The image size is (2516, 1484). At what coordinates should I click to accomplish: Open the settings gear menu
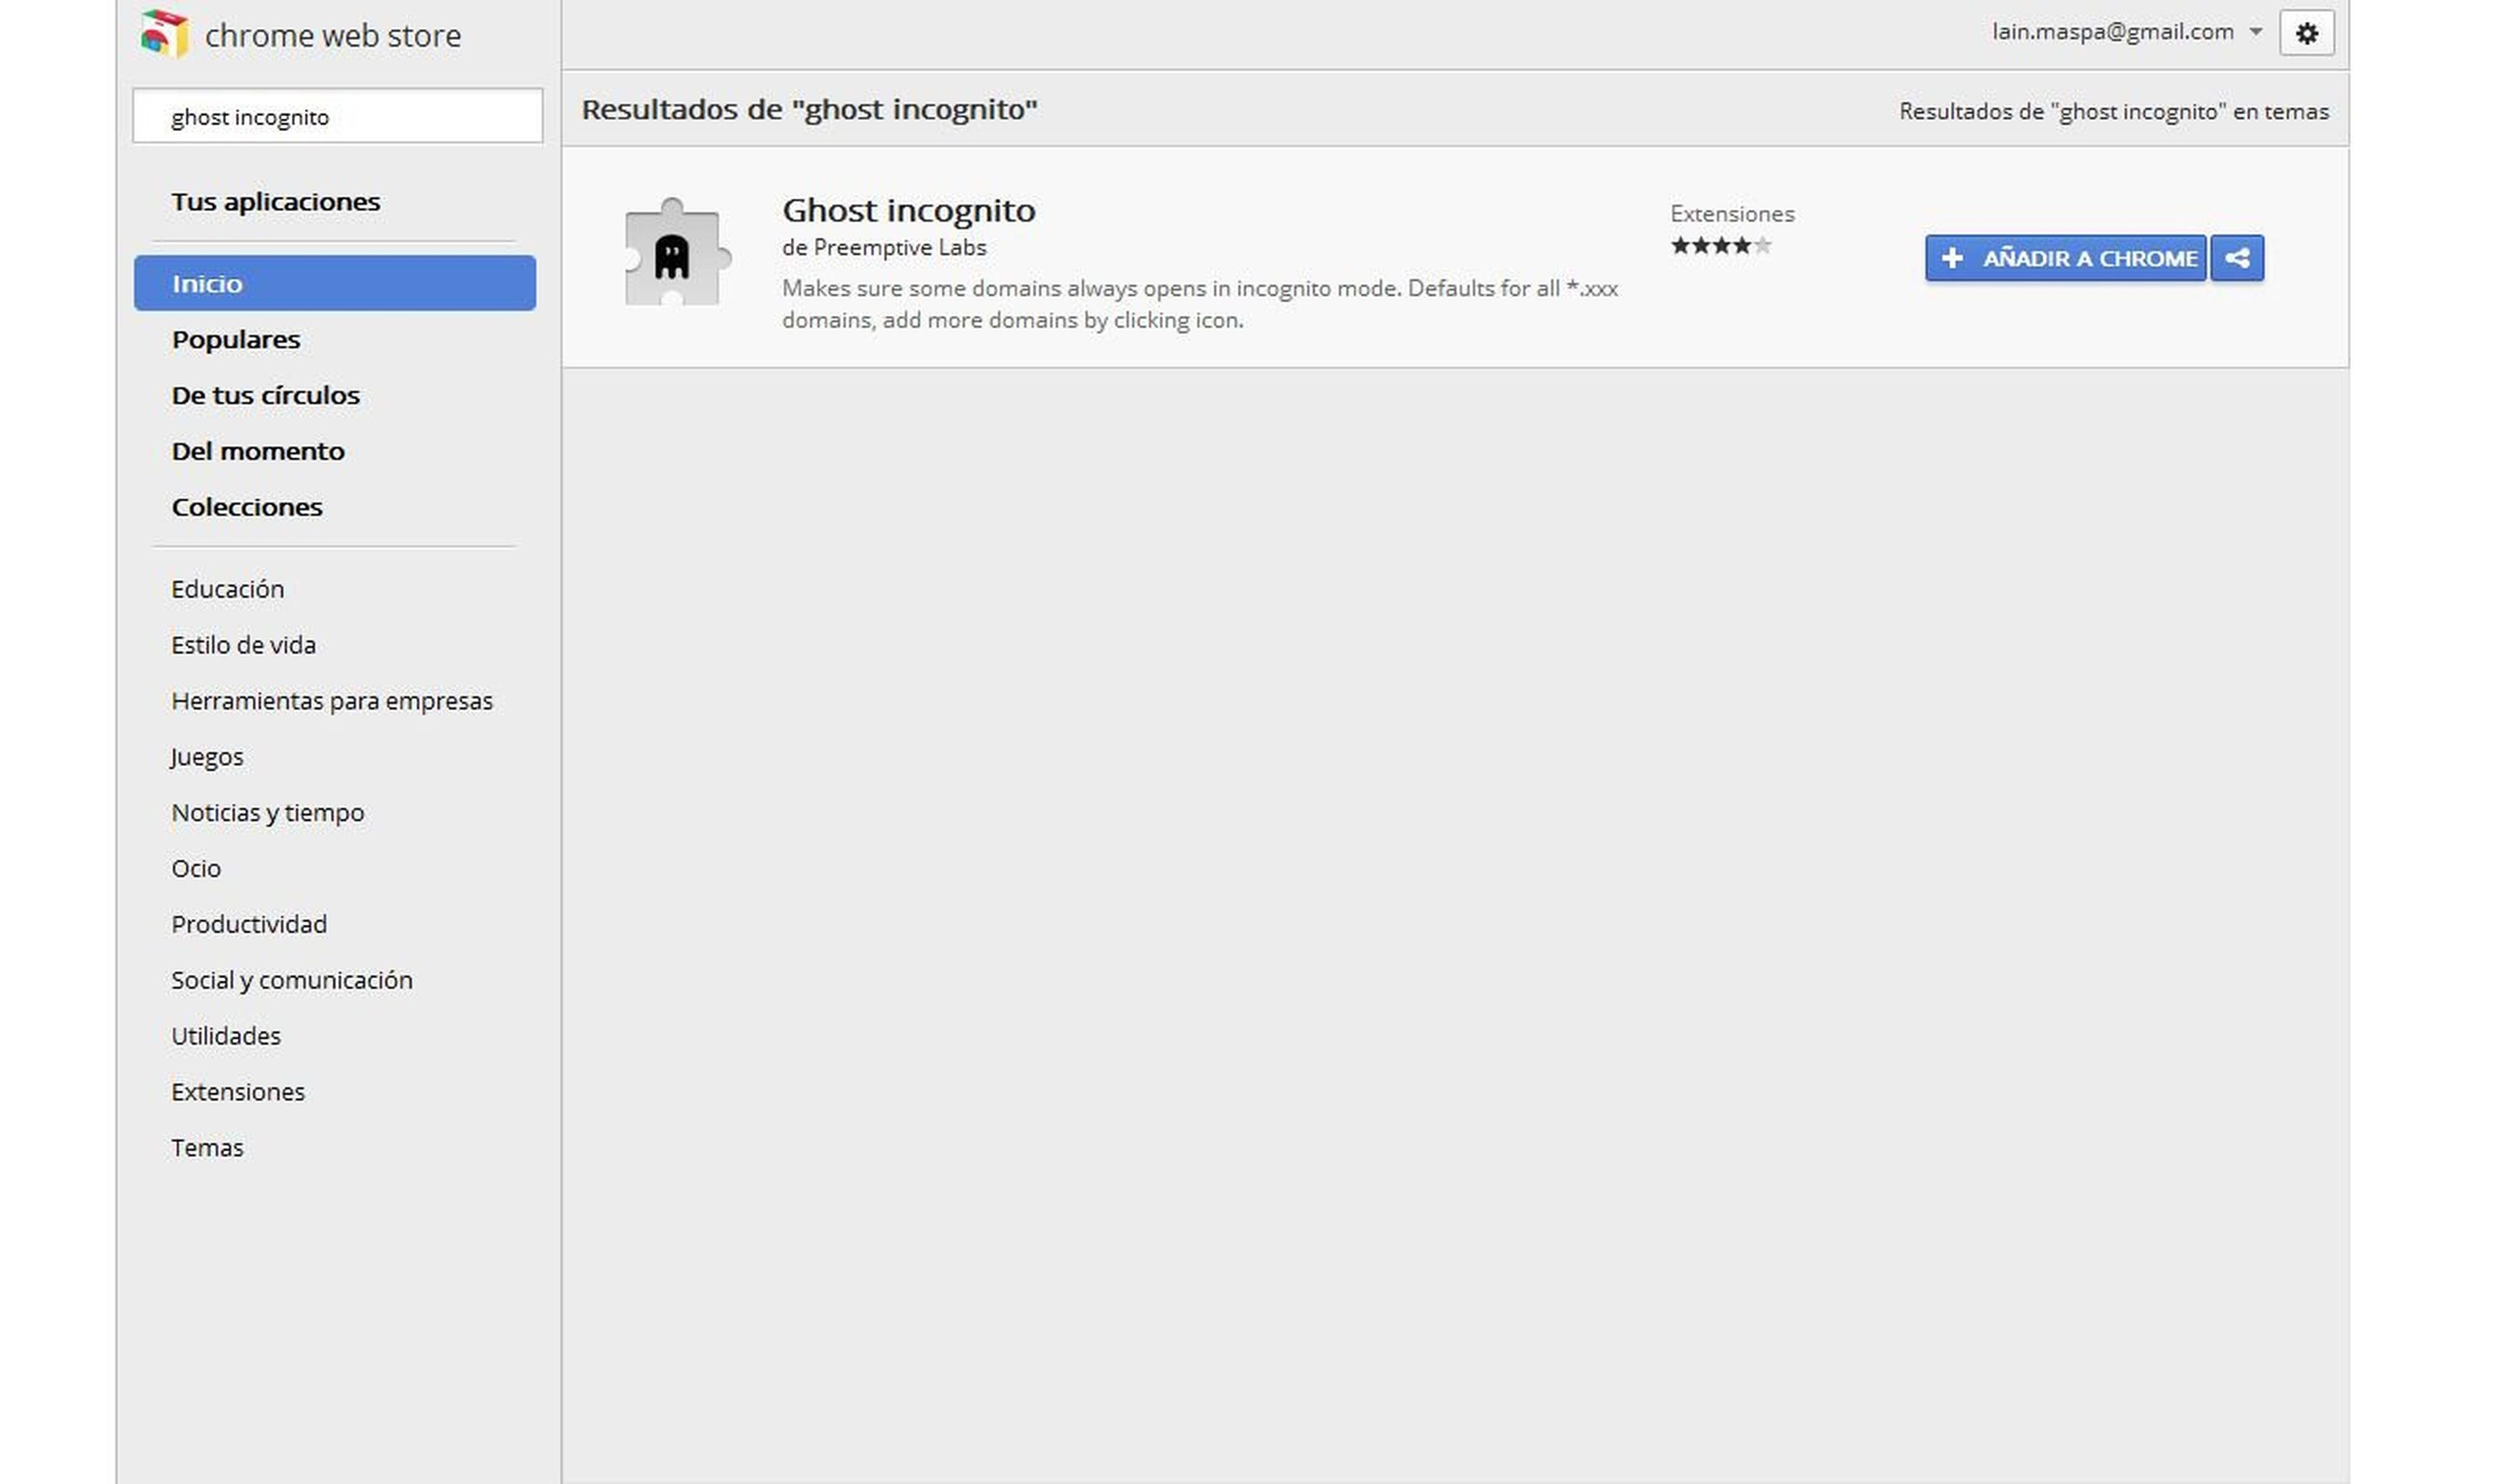click(x=2306, y=33)
